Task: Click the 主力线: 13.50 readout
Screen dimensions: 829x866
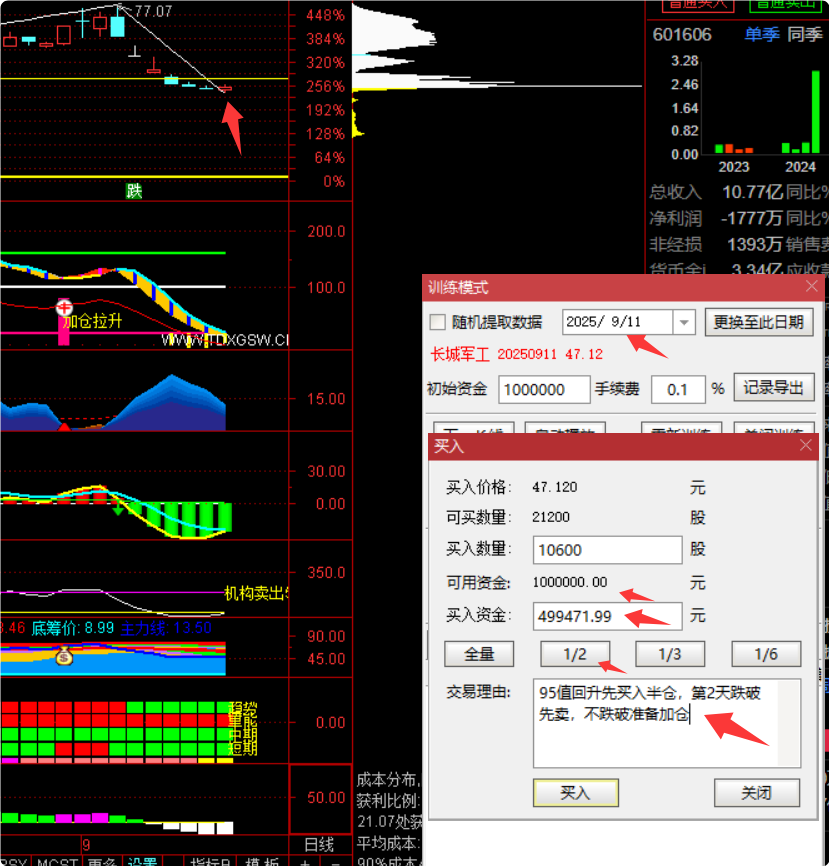Action: pos(166,628)
